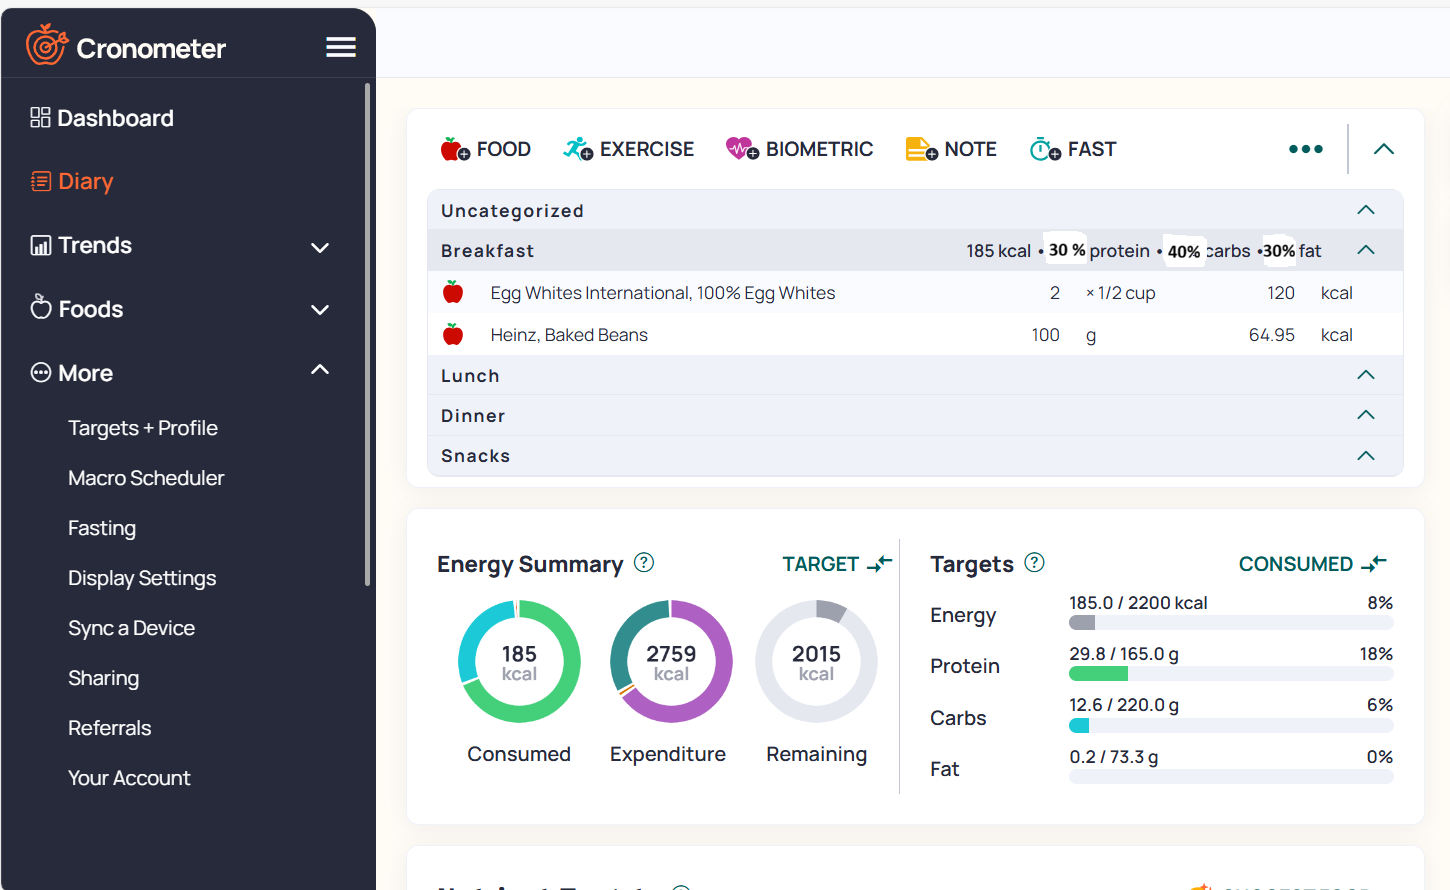This screenshot has height=890, width=1450.
Task: Open Energy Summary help question mark
Action: pos(644,562)
